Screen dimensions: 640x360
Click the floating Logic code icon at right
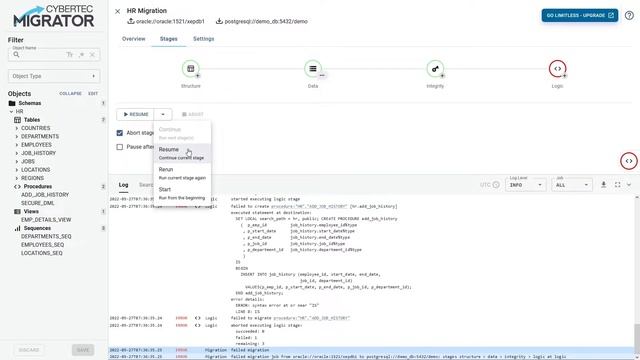coord(629,161)
